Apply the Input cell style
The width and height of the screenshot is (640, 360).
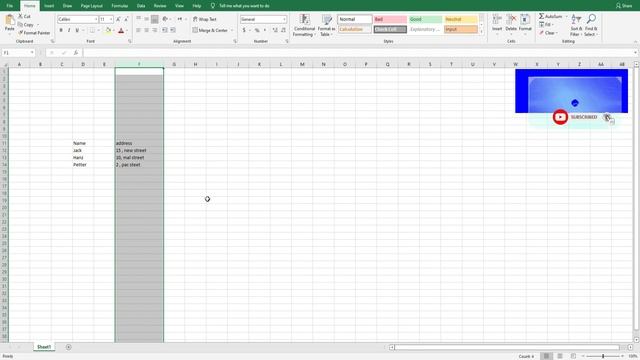pos(461,29)
